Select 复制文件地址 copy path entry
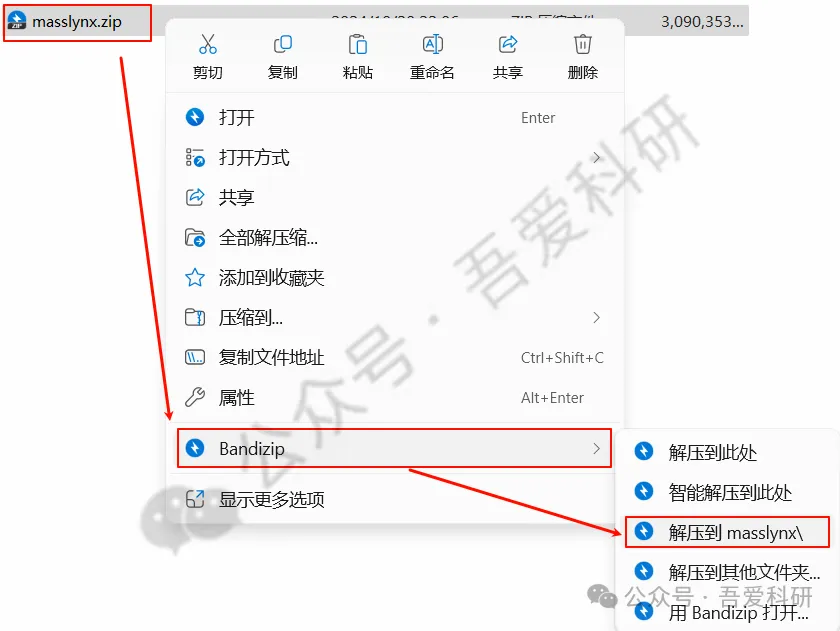The image size is (840, 631). [395, 357]
